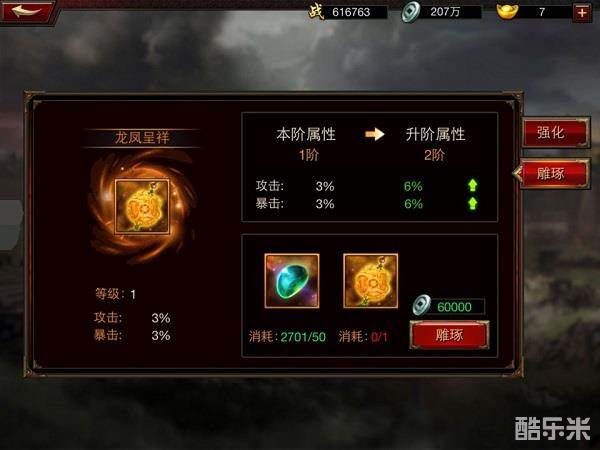This screenshot has height=450, width=600.
Task: Tap the red 0/1 consumption count
Action: click(x=379, y=337)
